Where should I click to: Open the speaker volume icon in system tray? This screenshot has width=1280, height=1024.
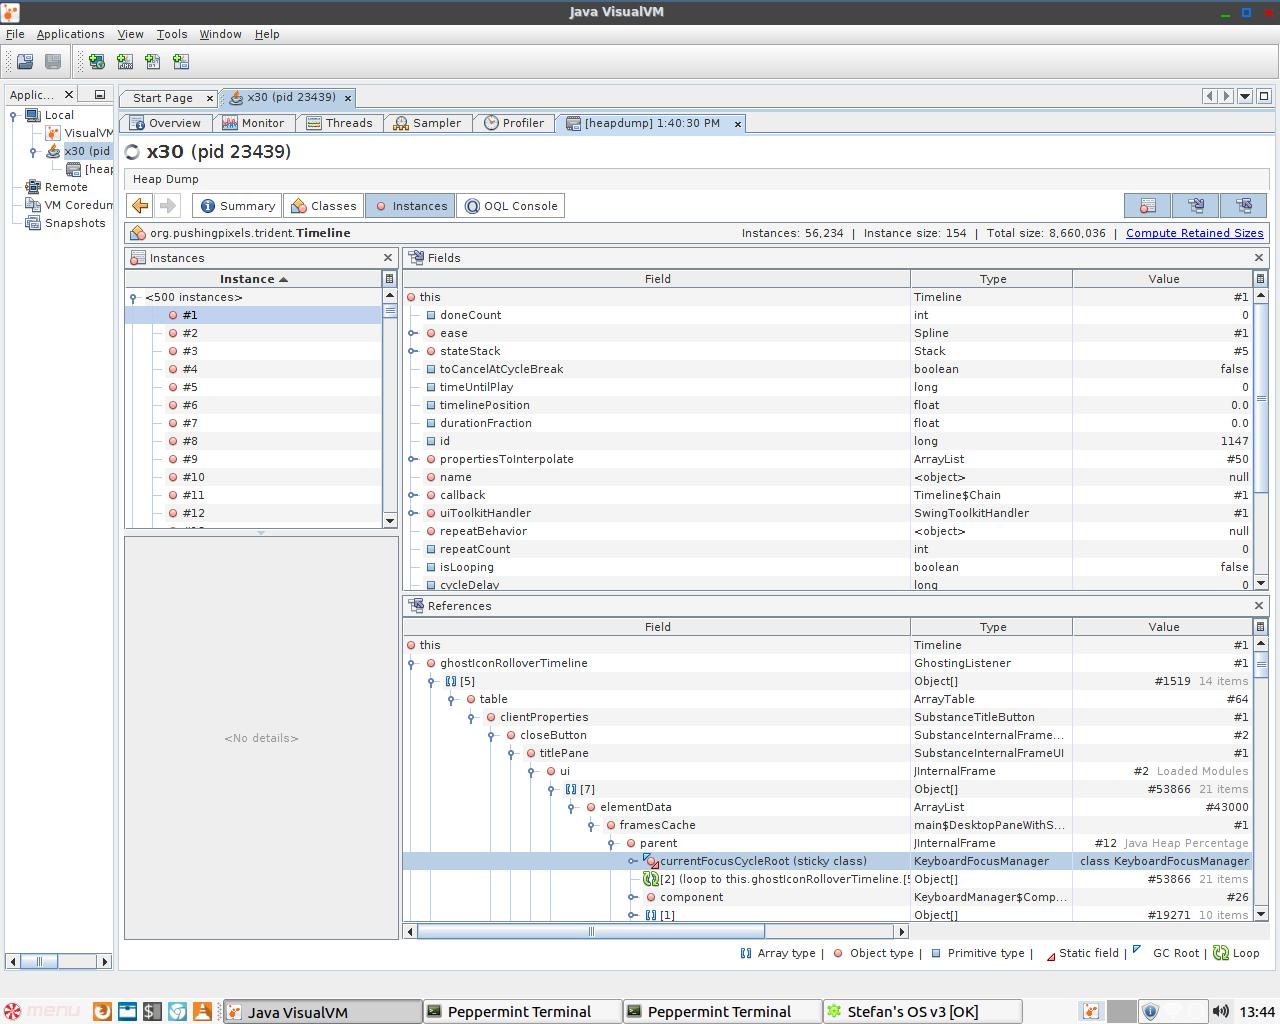pos(1220,1011)
